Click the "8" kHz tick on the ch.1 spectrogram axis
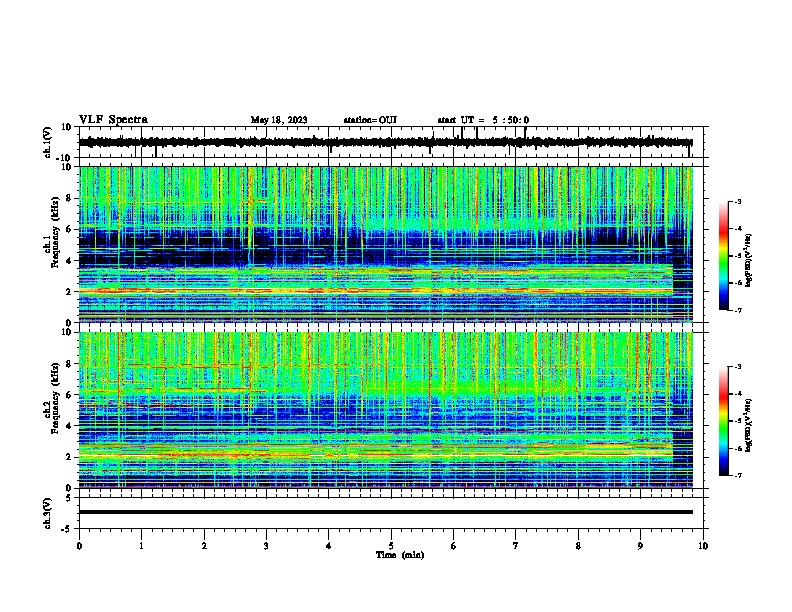792x612 pixels. (x=69, y=198)
